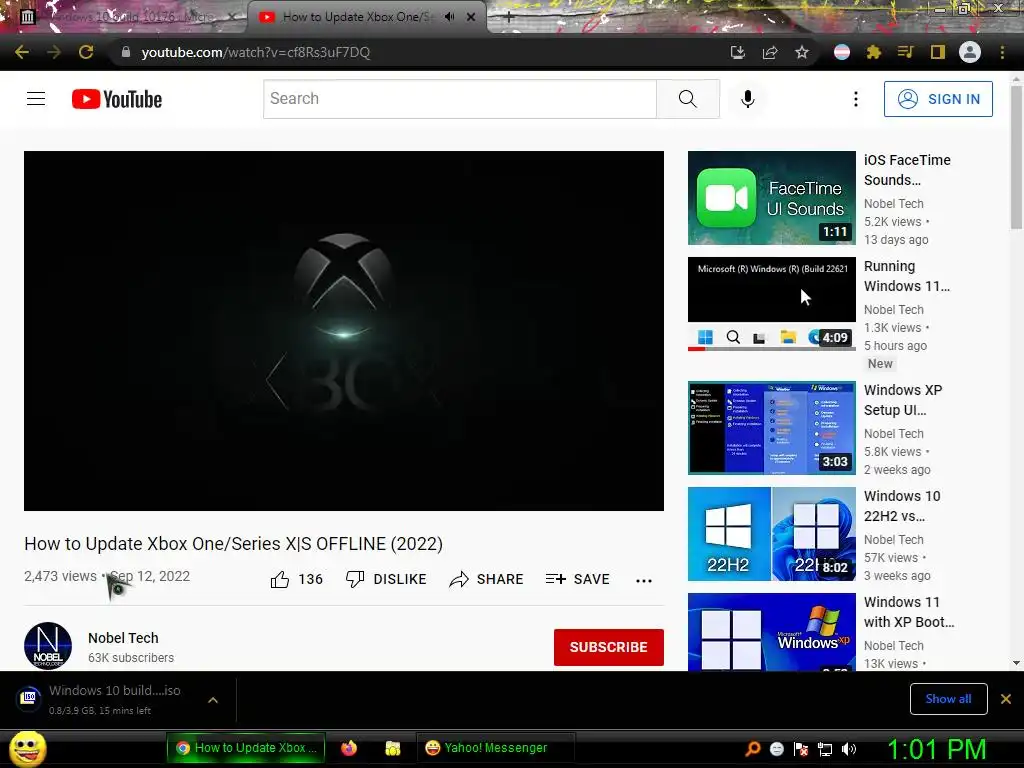The width and height of the screenshot is (1024, 768).
Task: Like the video with thumbs up
Action: click(296, 579)
